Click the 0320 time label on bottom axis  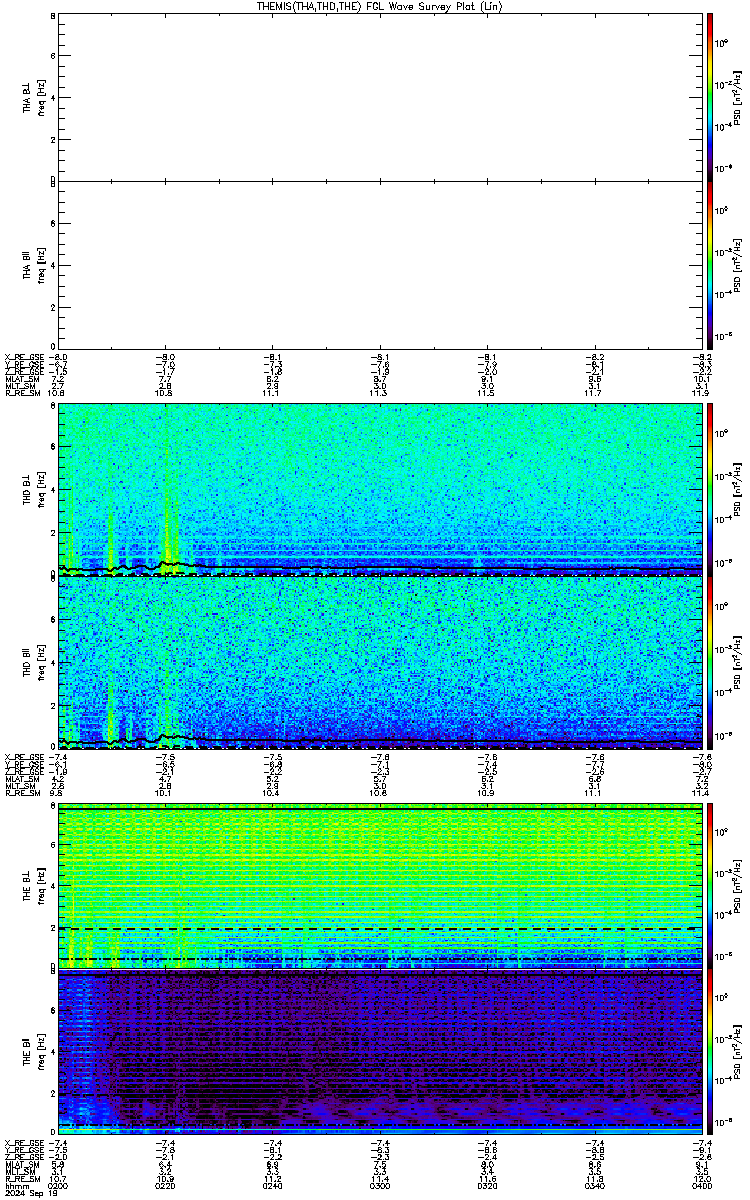487,1185
